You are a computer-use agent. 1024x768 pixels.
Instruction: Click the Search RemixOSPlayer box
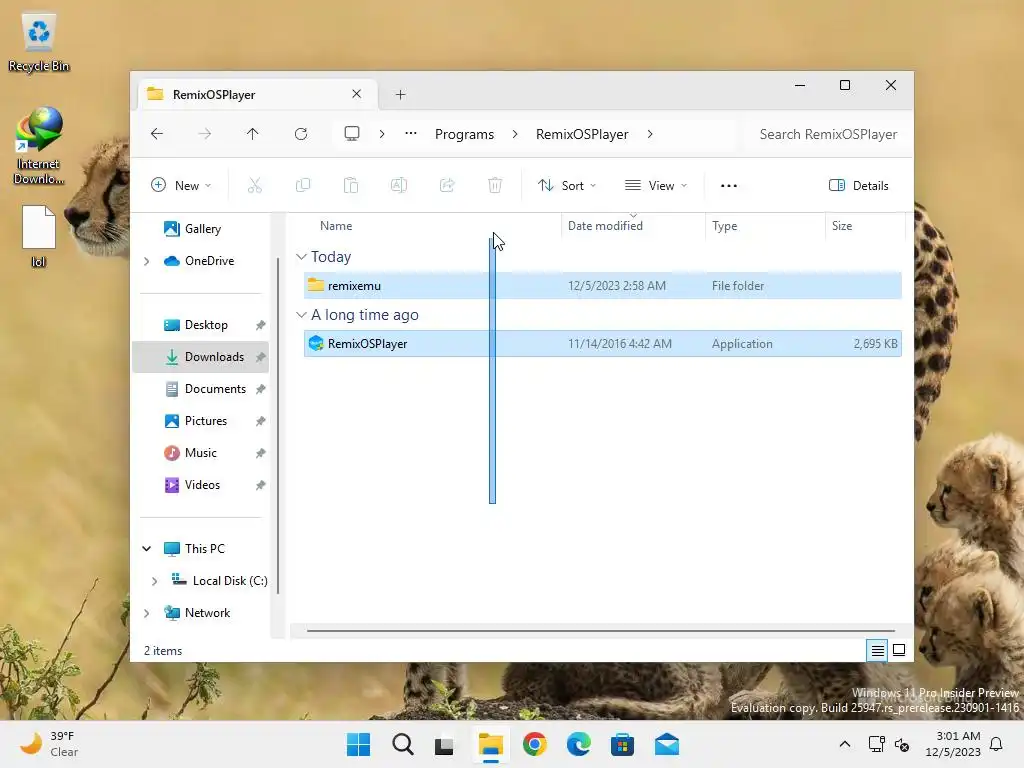(827, 134)
